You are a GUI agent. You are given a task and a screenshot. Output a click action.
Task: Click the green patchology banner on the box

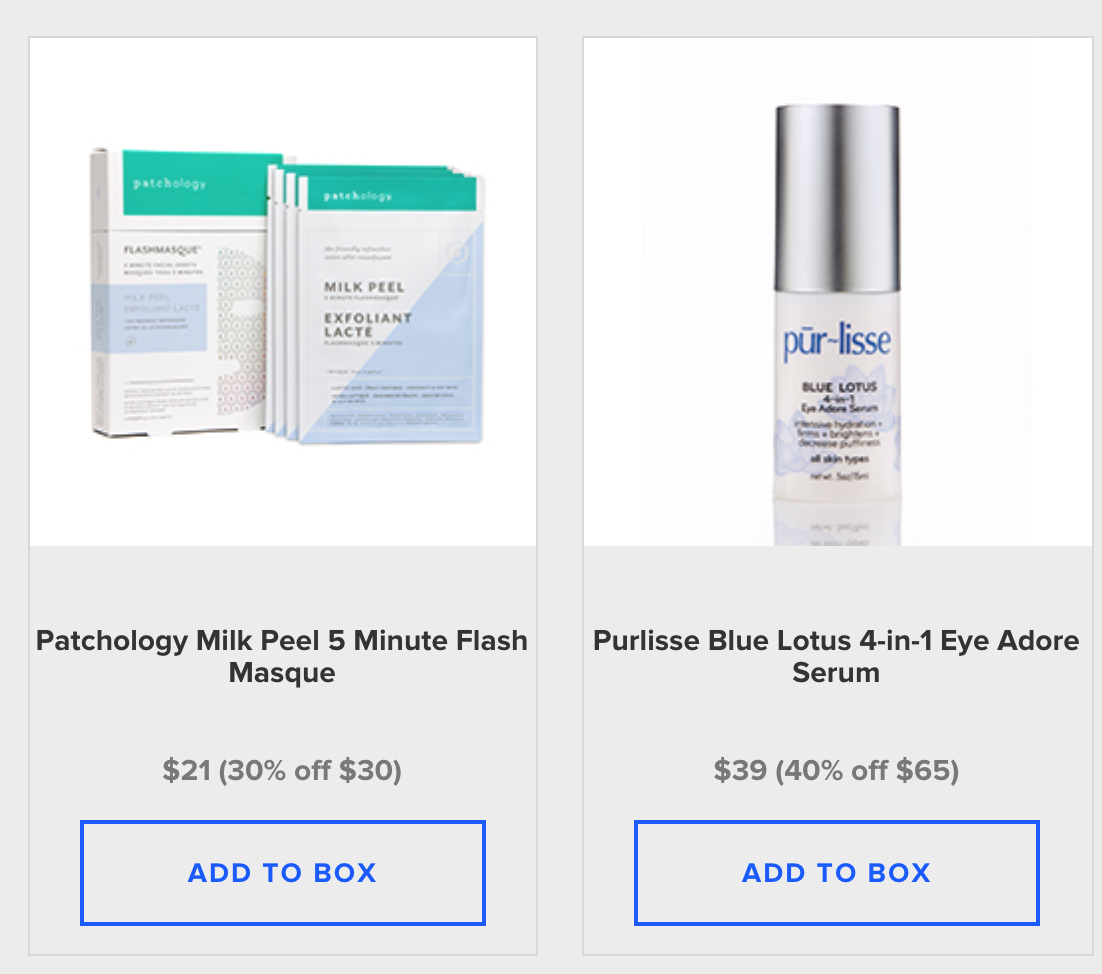202,183
